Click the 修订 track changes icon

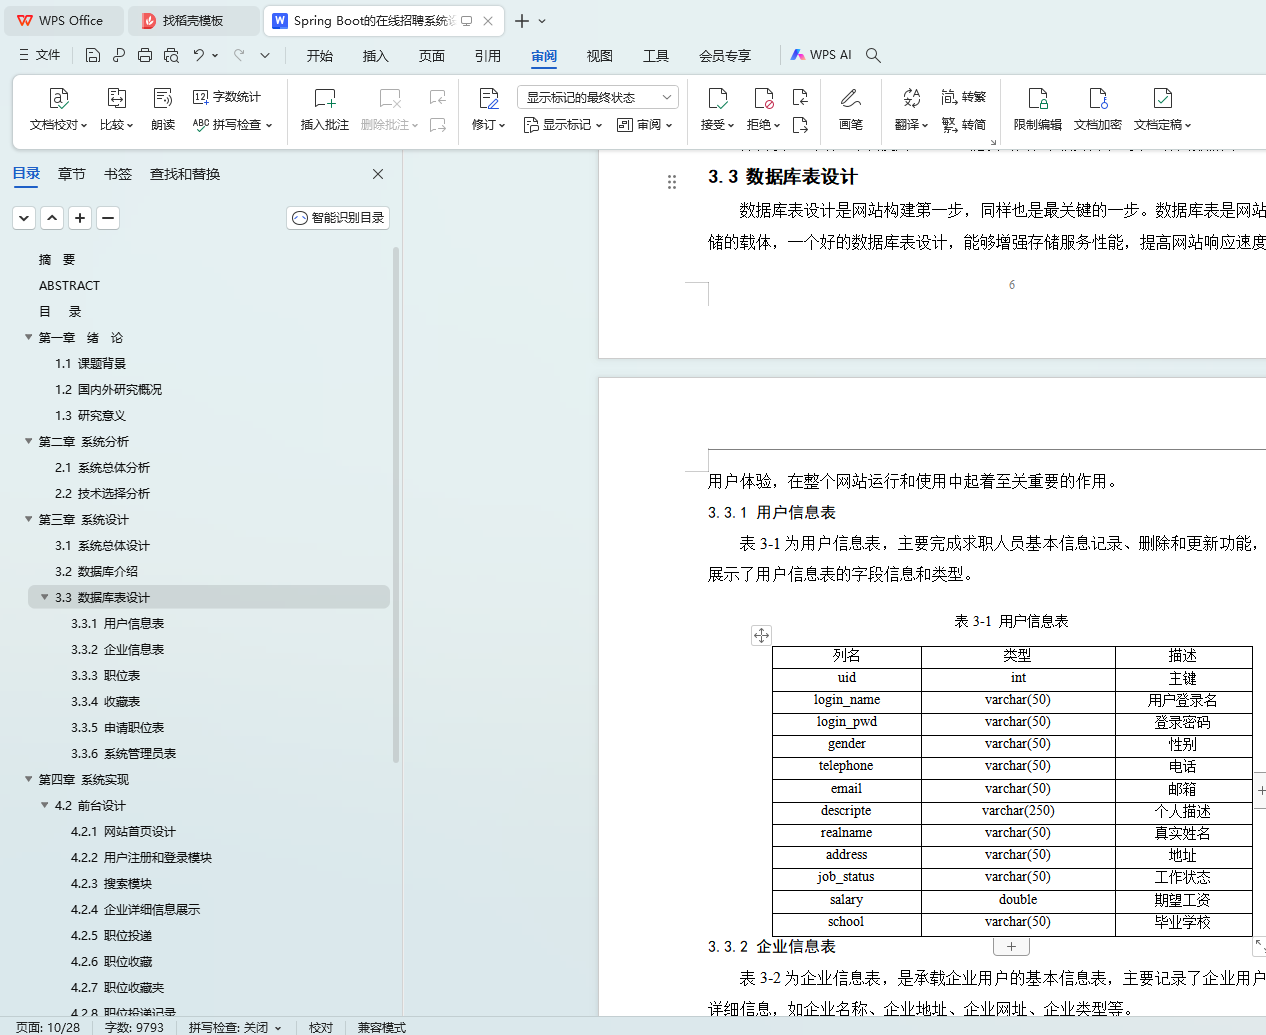coord(488,98)
